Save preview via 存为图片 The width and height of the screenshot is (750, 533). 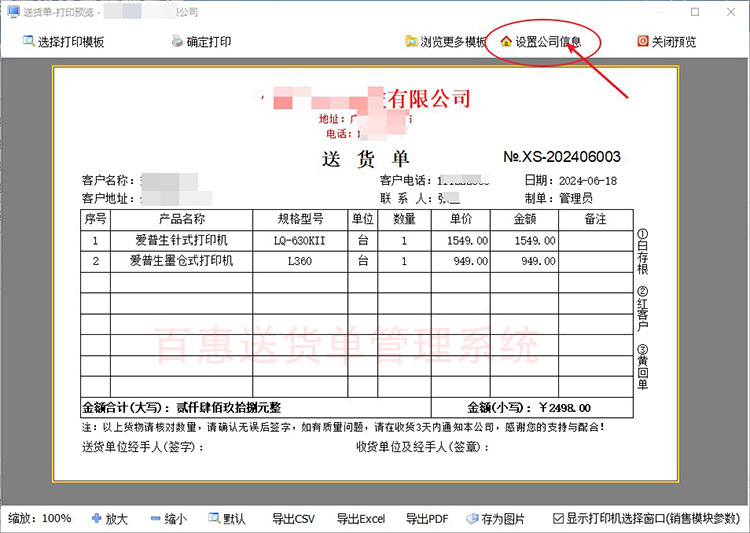point(496,519)
